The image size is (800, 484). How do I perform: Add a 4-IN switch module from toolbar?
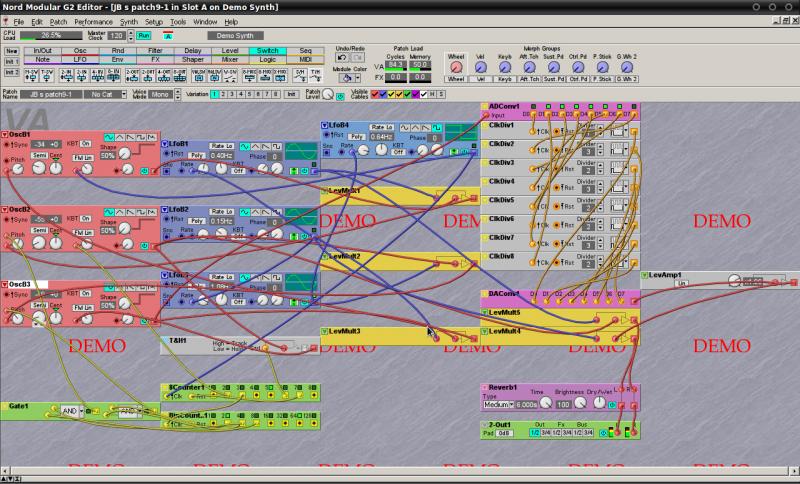pos(97,76)
